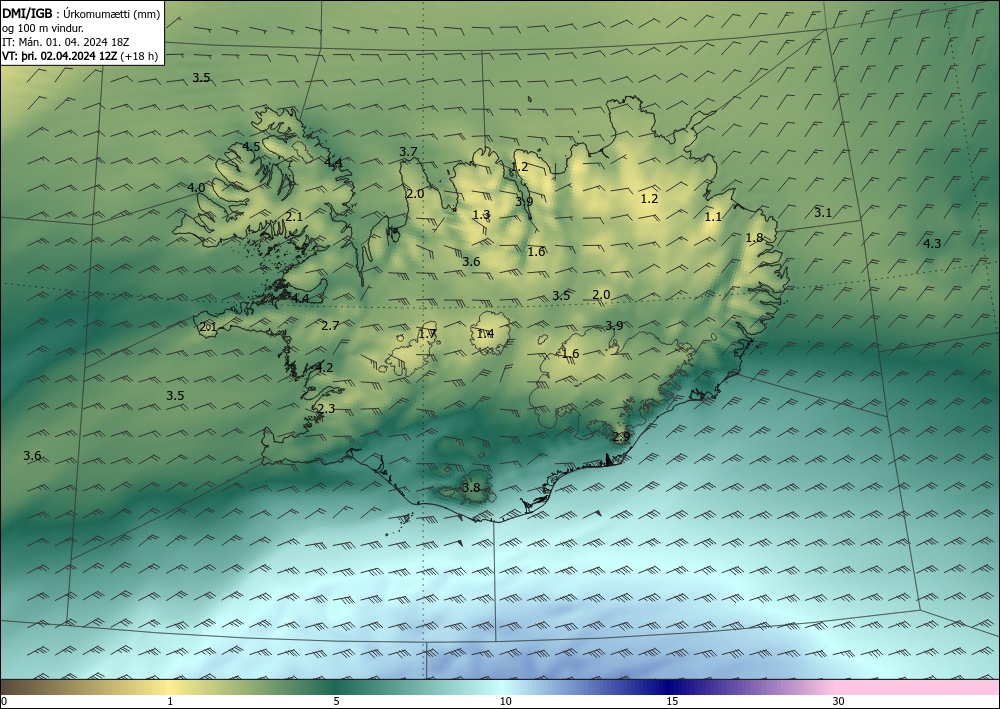
Task: Select the 1.7 value on the glacier
Action: pos(427,333)
